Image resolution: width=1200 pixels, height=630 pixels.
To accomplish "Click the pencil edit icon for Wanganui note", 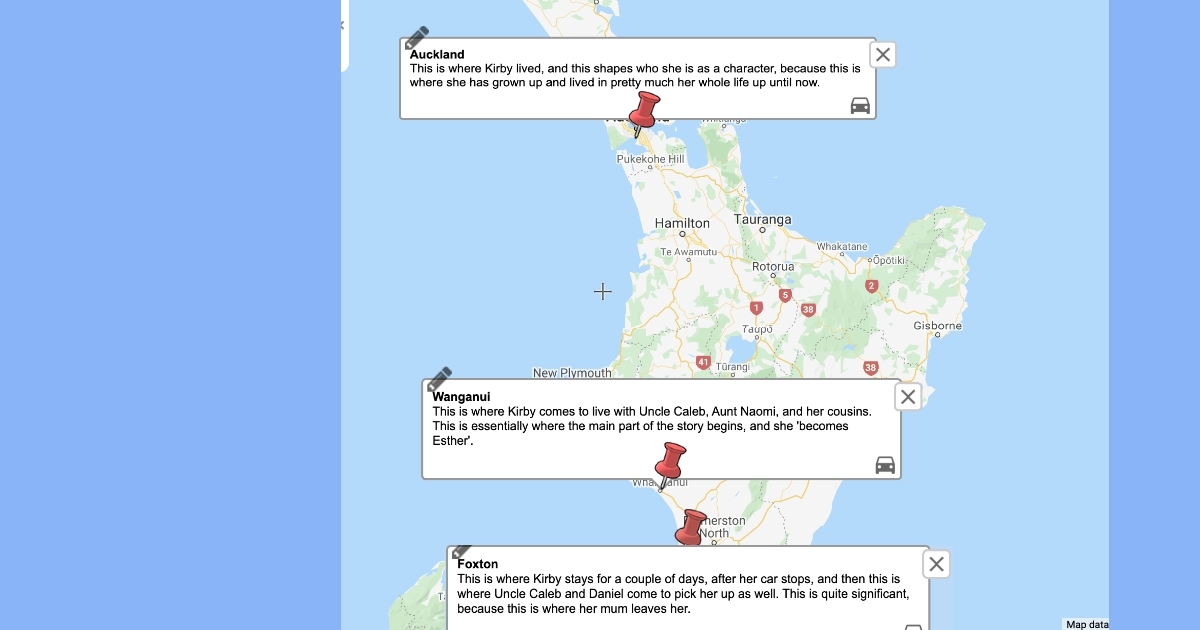I will click(x=440, y=379).
